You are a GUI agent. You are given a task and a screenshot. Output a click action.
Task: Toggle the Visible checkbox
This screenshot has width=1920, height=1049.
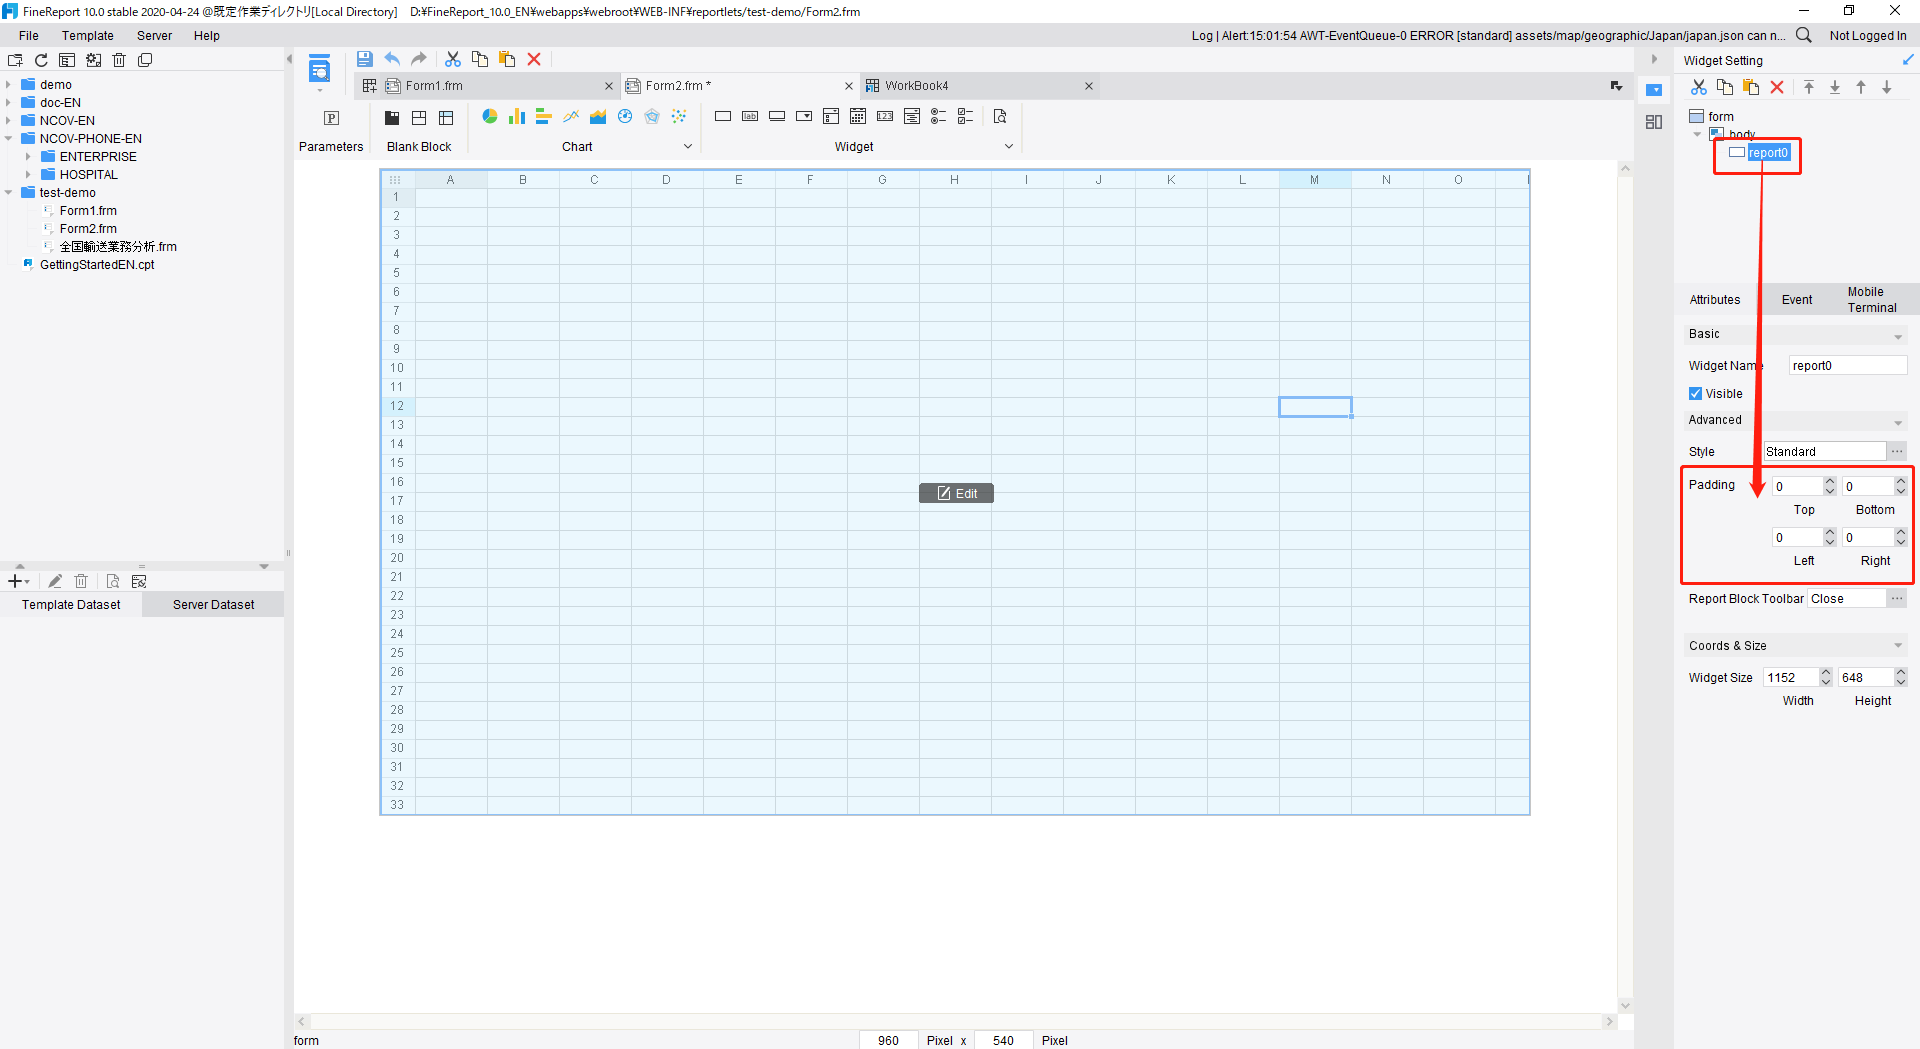click(1695, 394)
